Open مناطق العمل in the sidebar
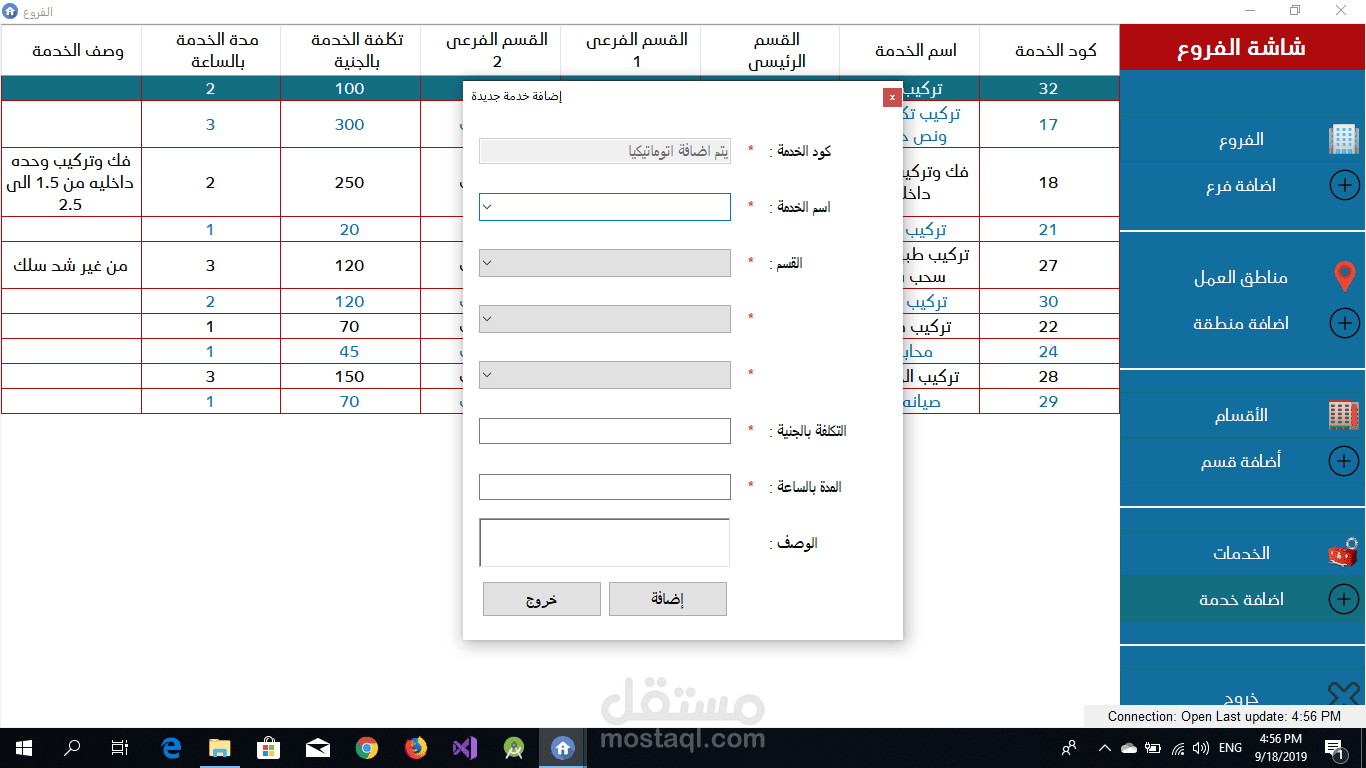This screenshot has height=768, width=1366. click(1239, 277)
